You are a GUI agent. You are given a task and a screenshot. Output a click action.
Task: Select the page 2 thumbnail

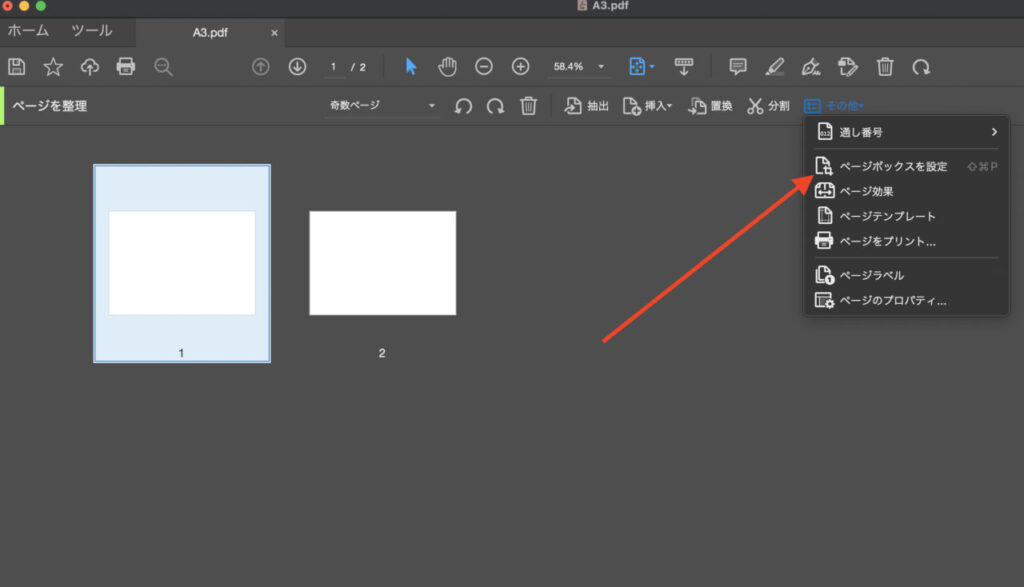382,263
